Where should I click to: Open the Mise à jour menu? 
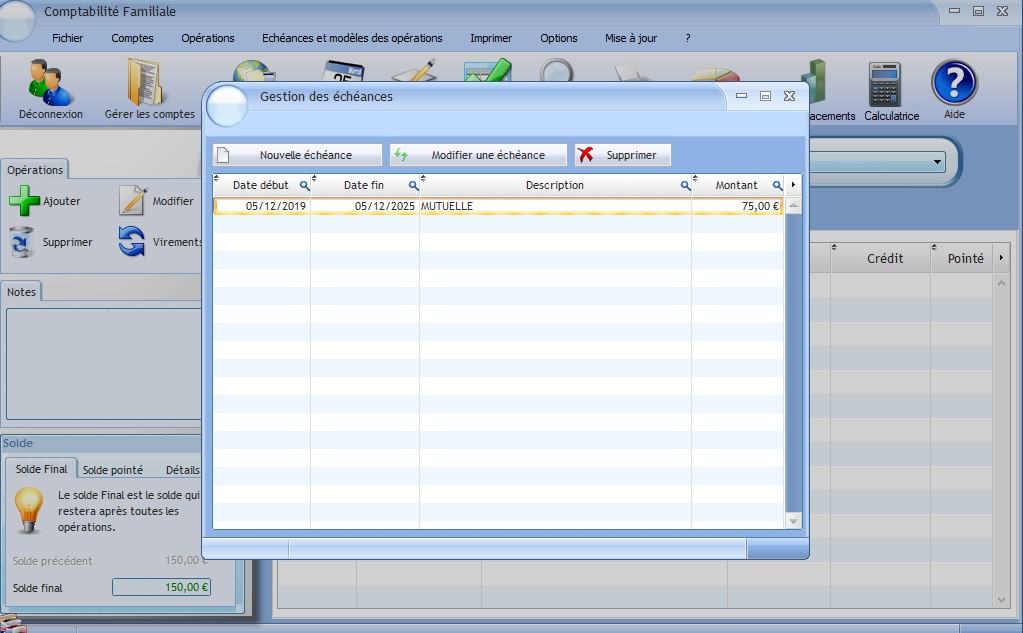tap(631, 38)
